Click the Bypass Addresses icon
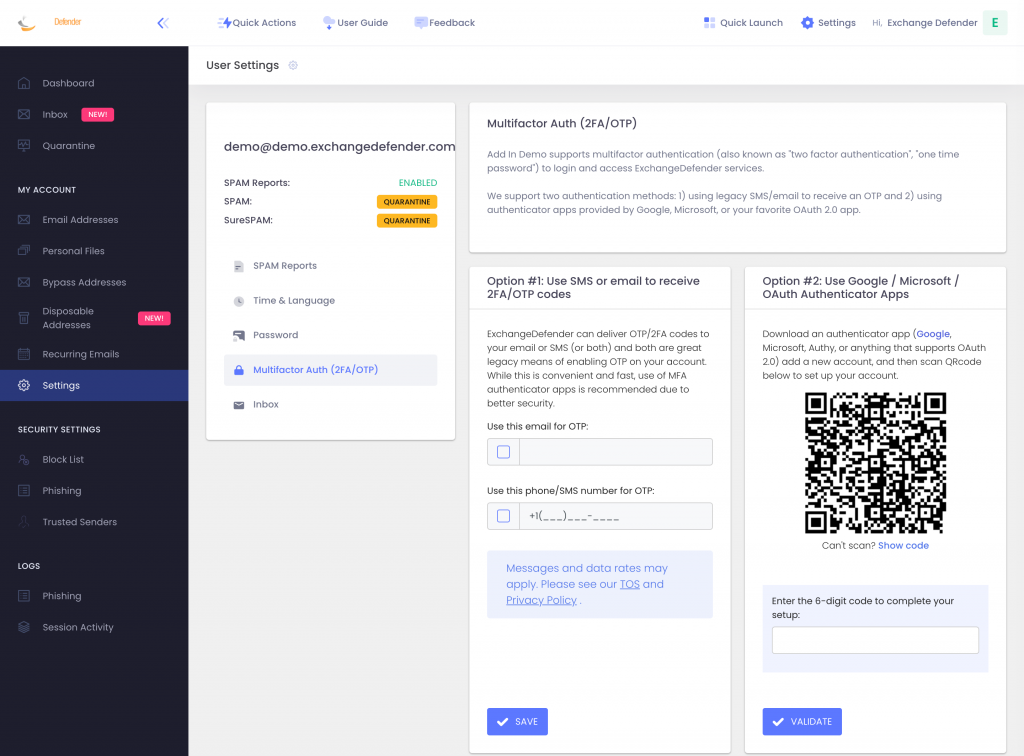 24,282
